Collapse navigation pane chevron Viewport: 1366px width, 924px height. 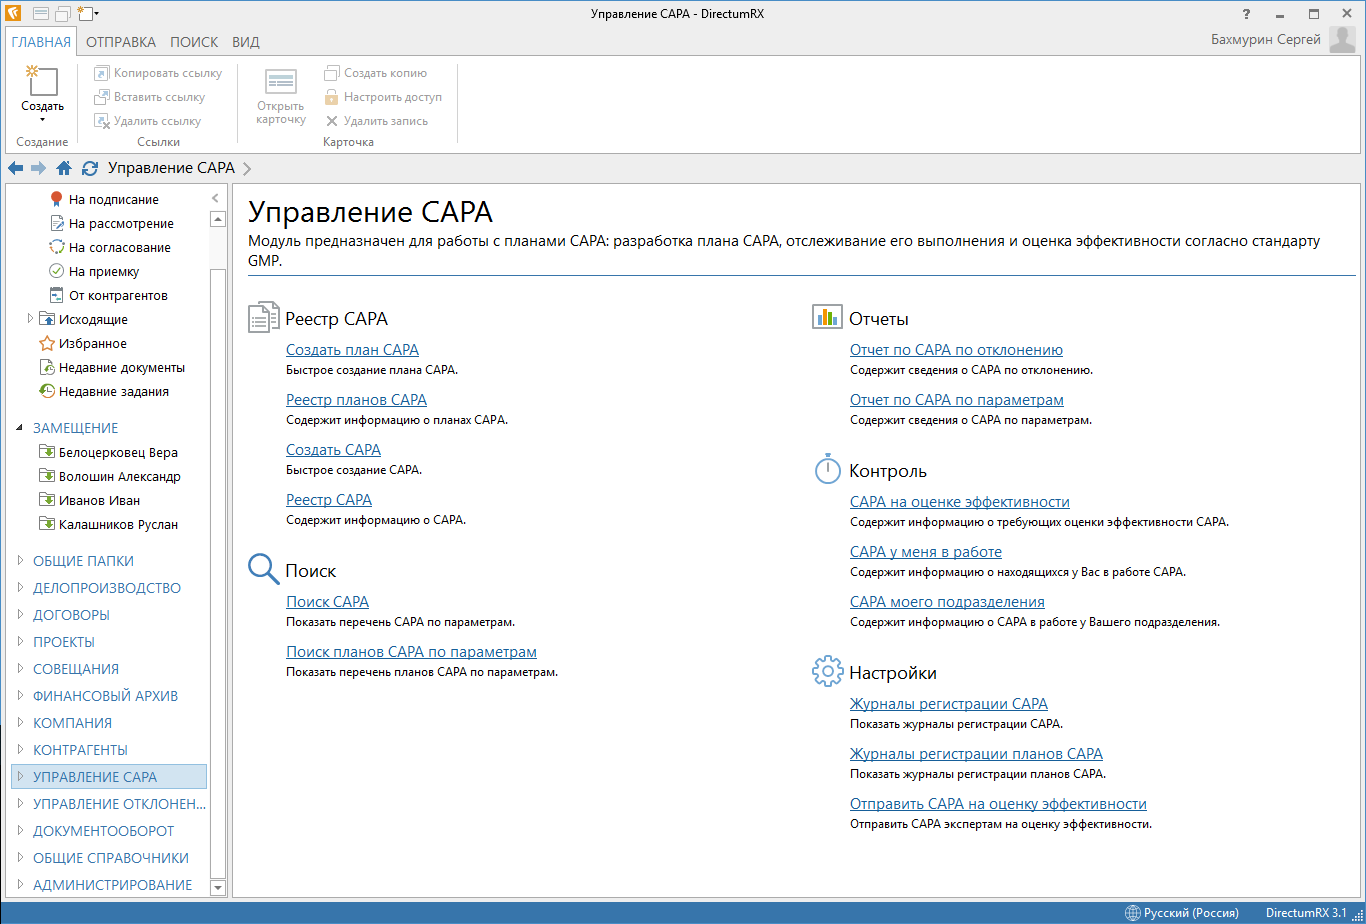click(215, 198)
